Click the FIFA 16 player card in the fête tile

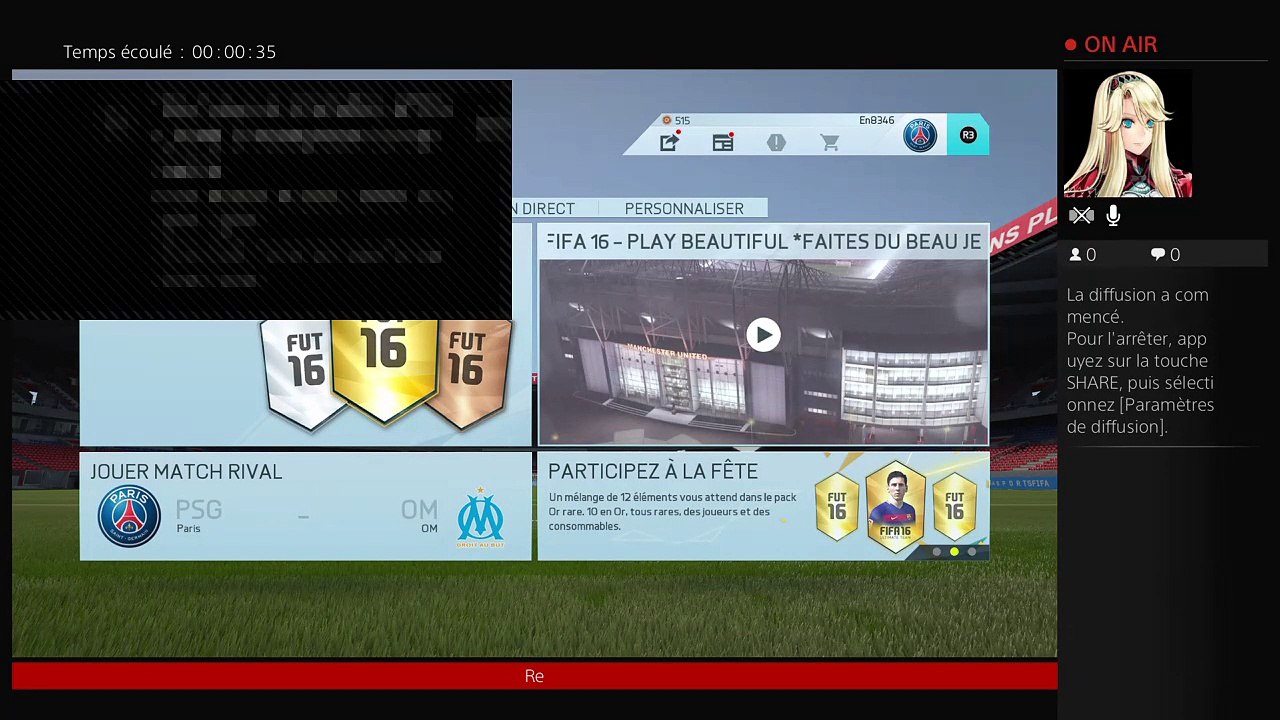coord(895,506)
